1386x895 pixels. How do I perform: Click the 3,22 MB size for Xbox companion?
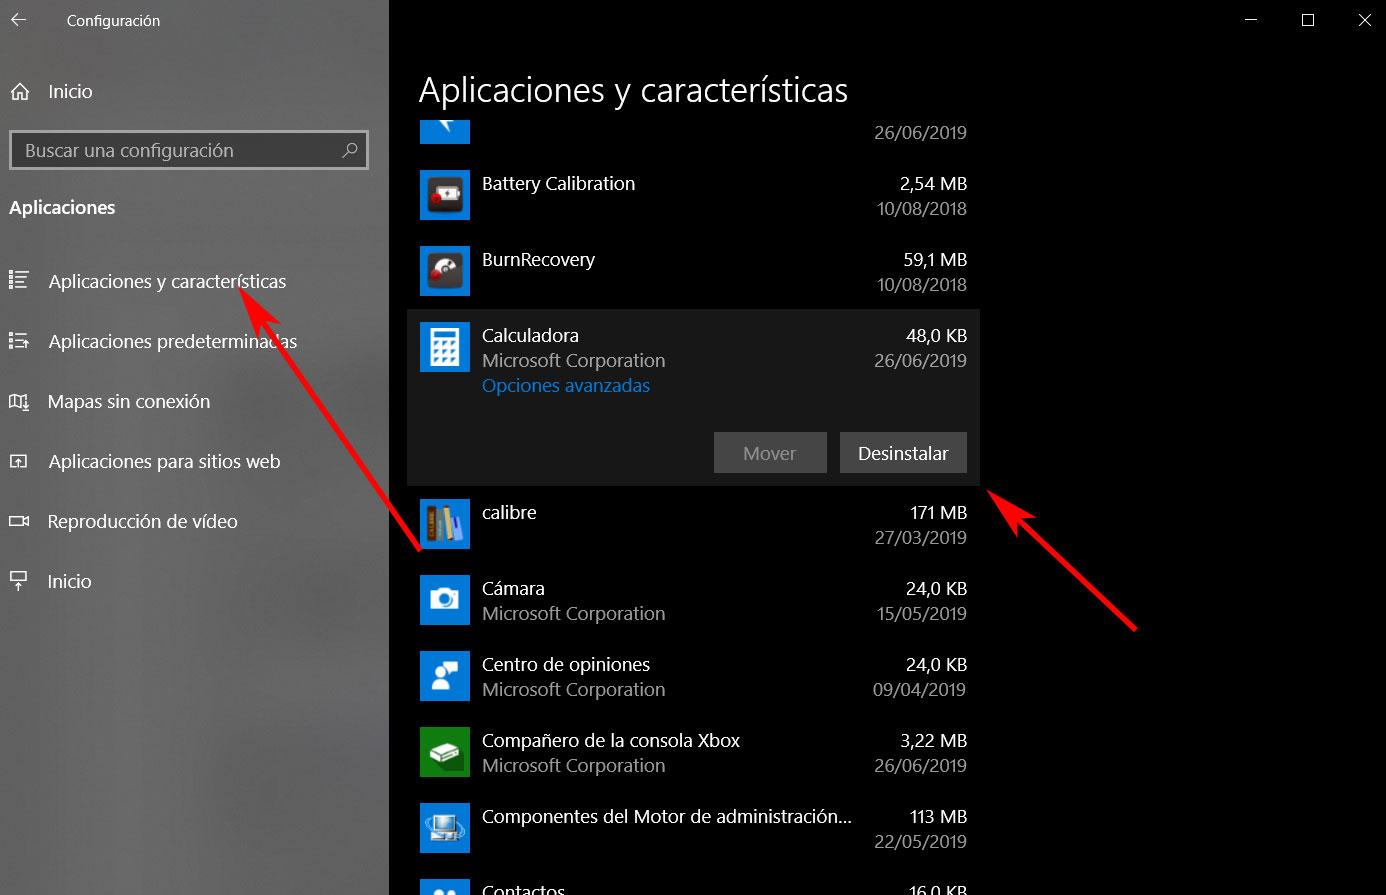tap(934, 740)
